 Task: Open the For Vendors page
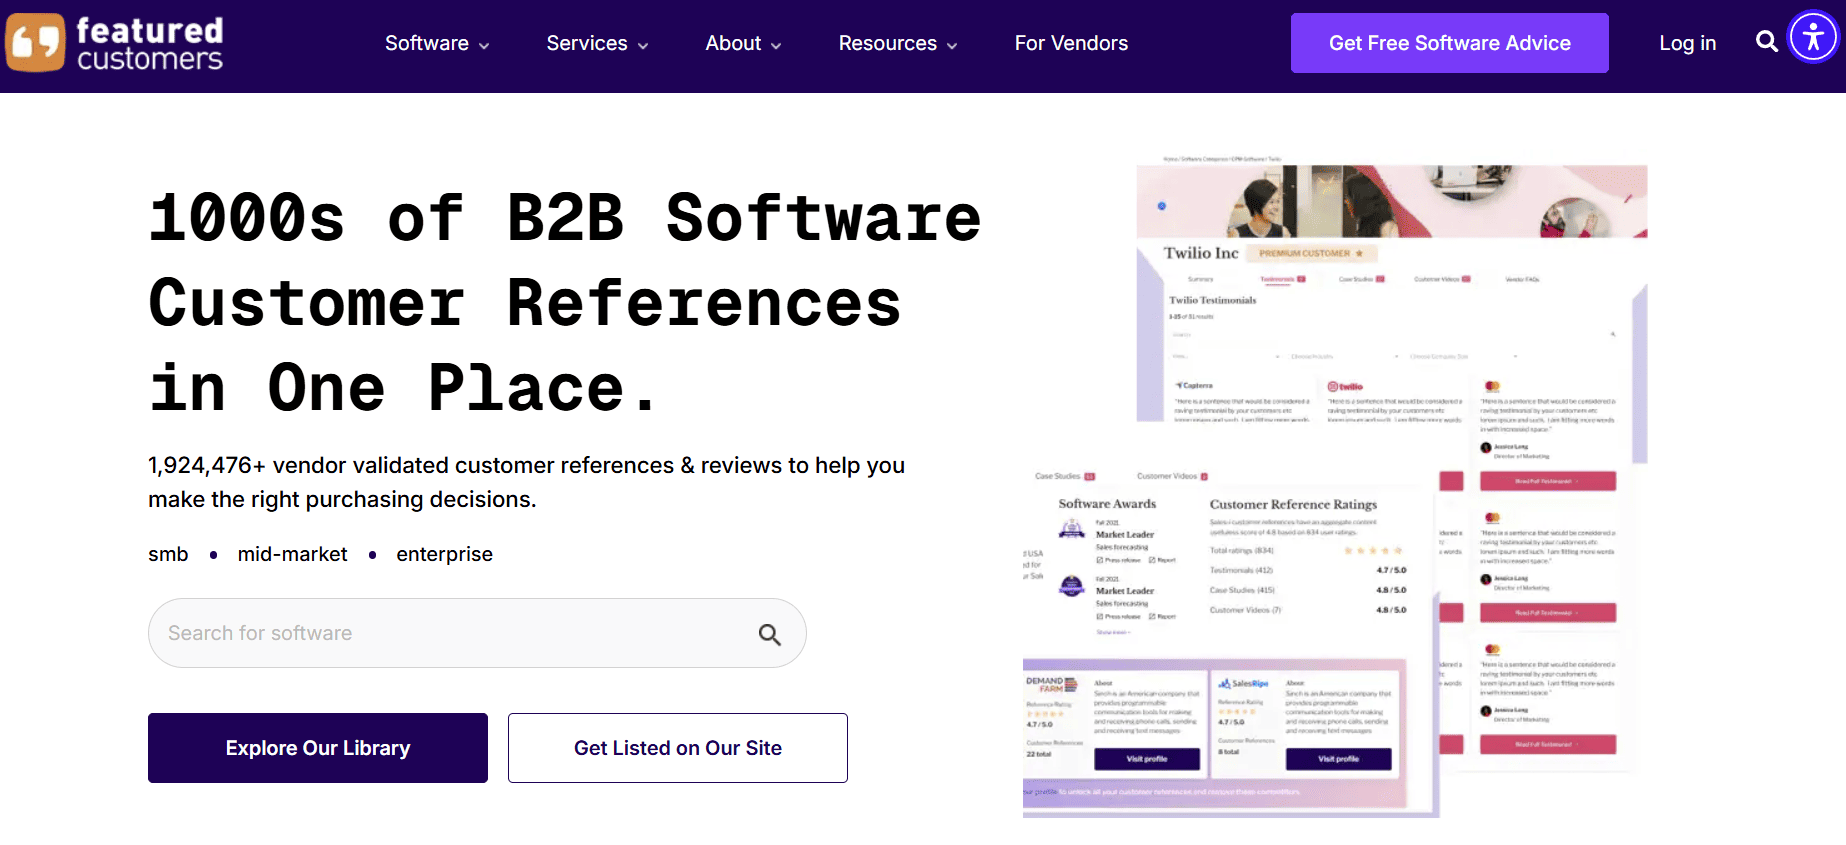pos(1071,43)
